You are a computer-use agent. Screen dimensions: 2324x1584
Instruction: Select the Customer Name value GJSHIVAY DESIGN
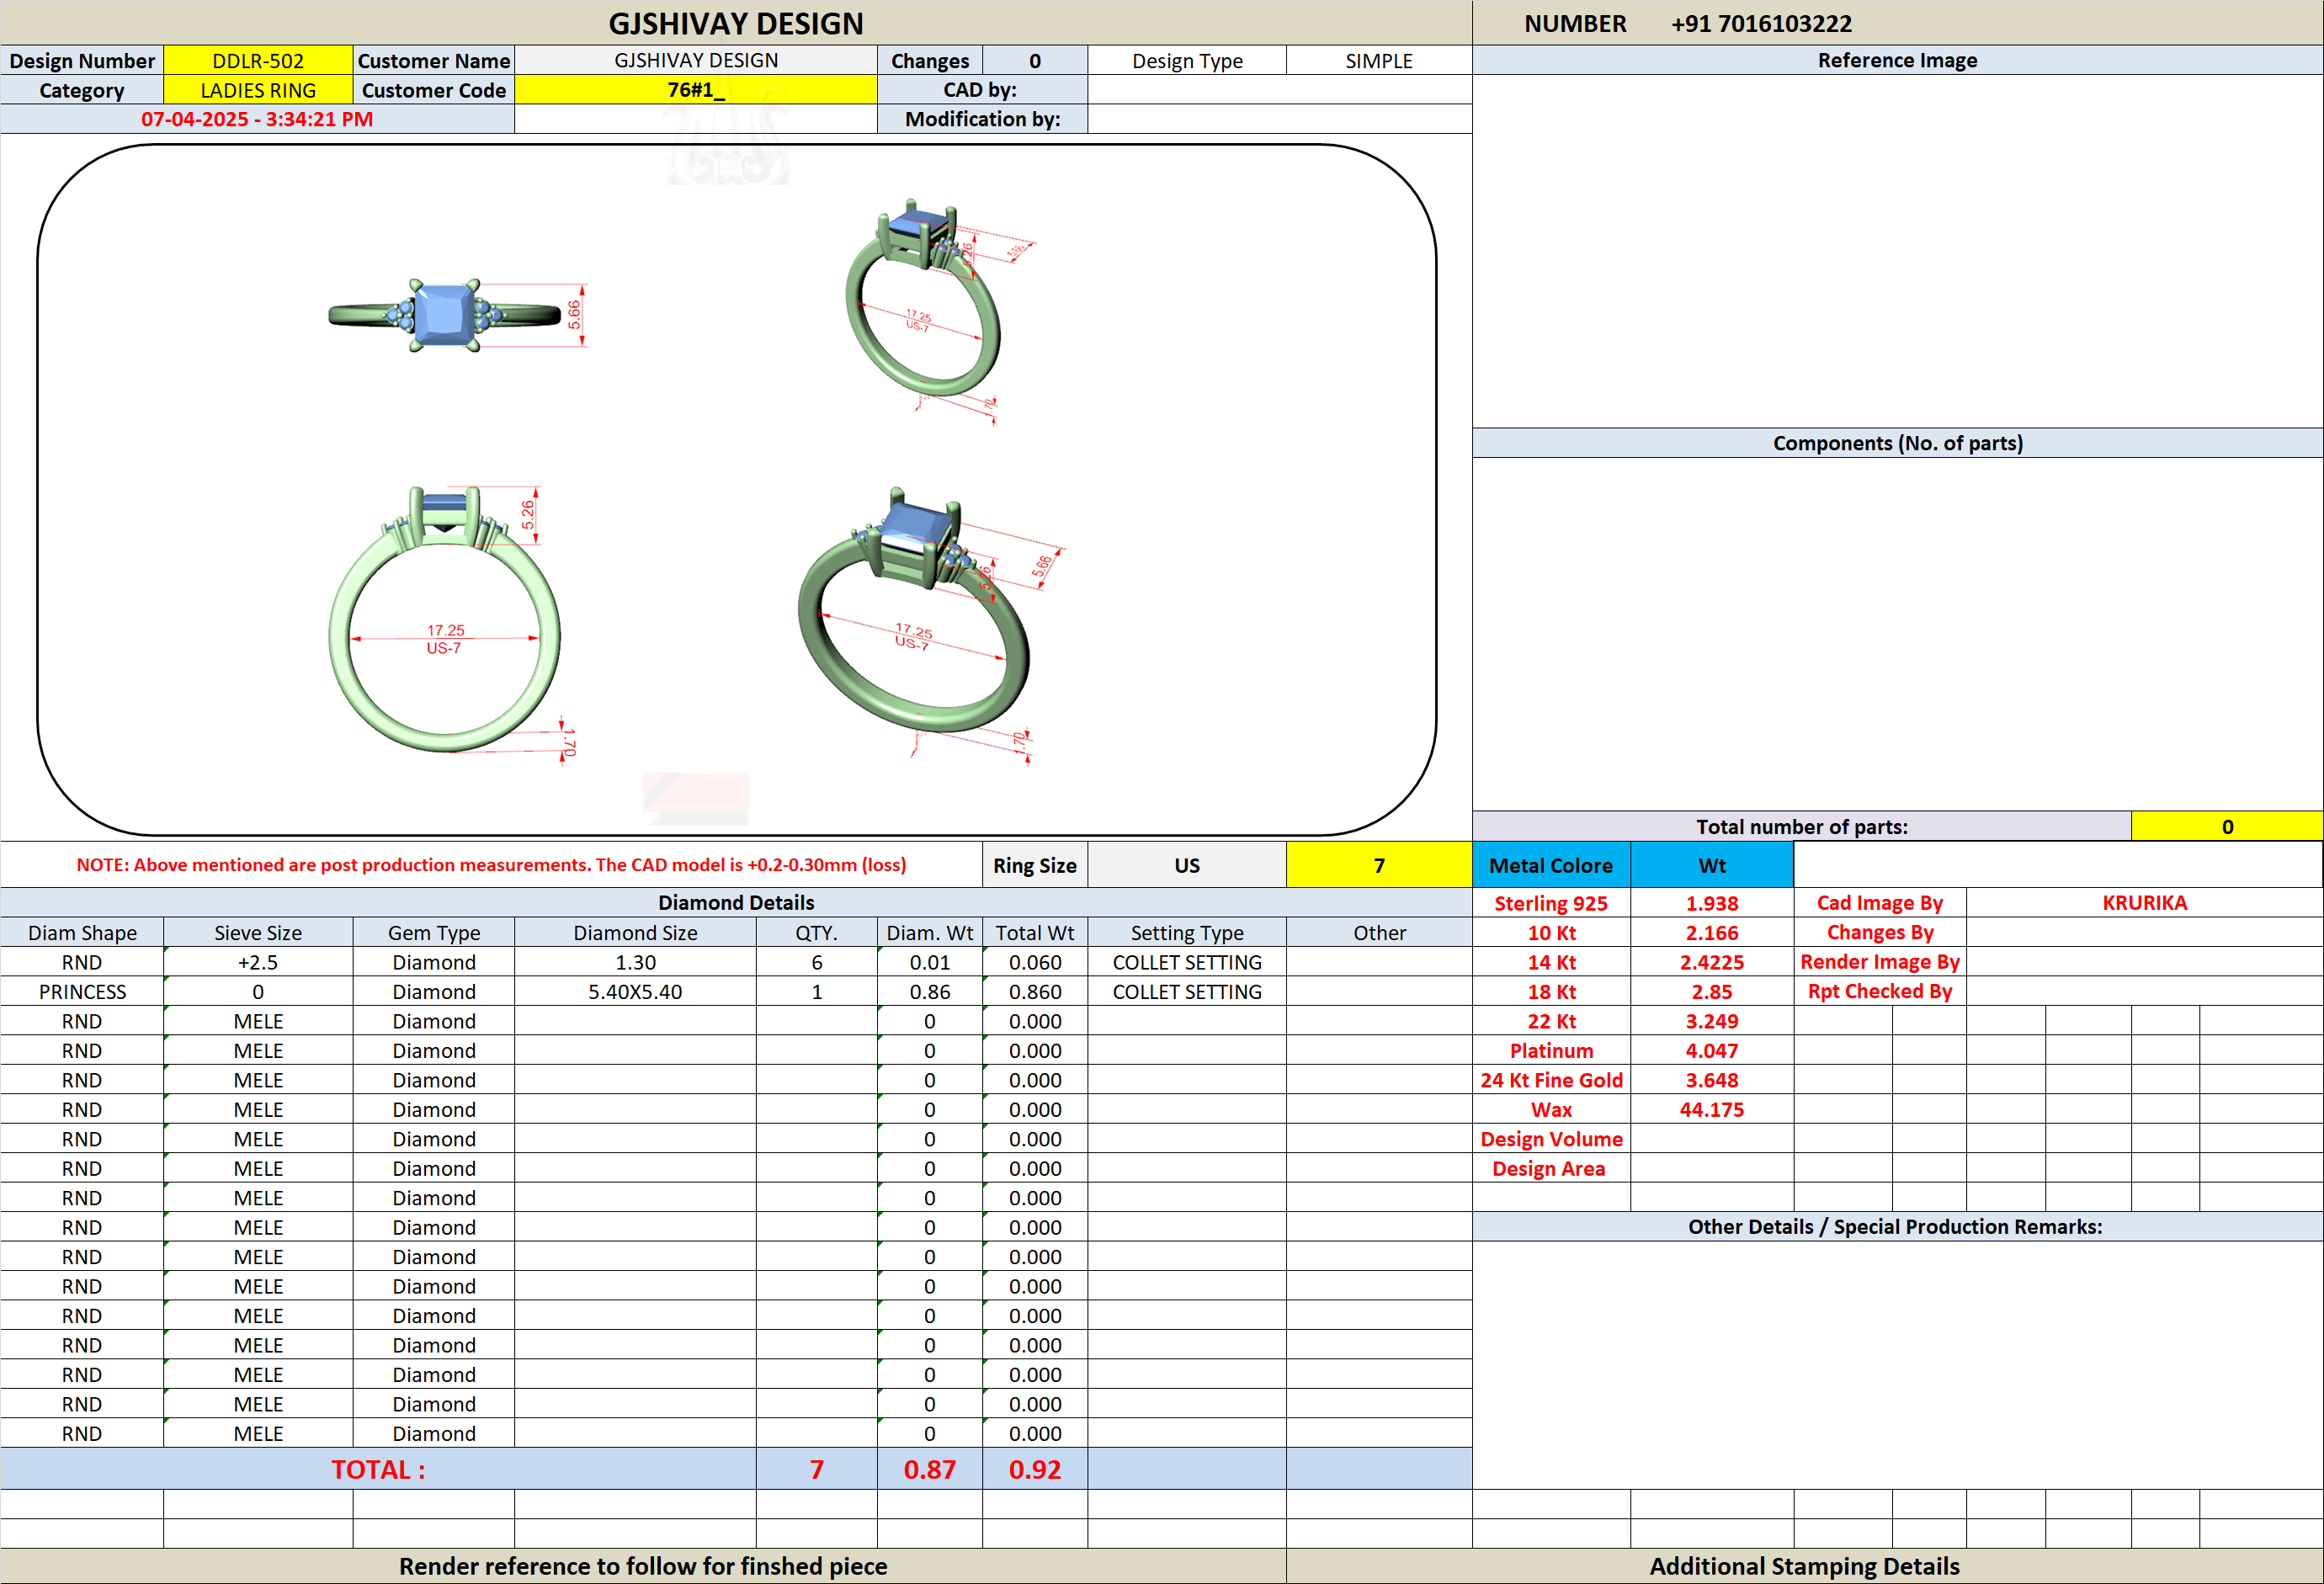tap(696, 60)
